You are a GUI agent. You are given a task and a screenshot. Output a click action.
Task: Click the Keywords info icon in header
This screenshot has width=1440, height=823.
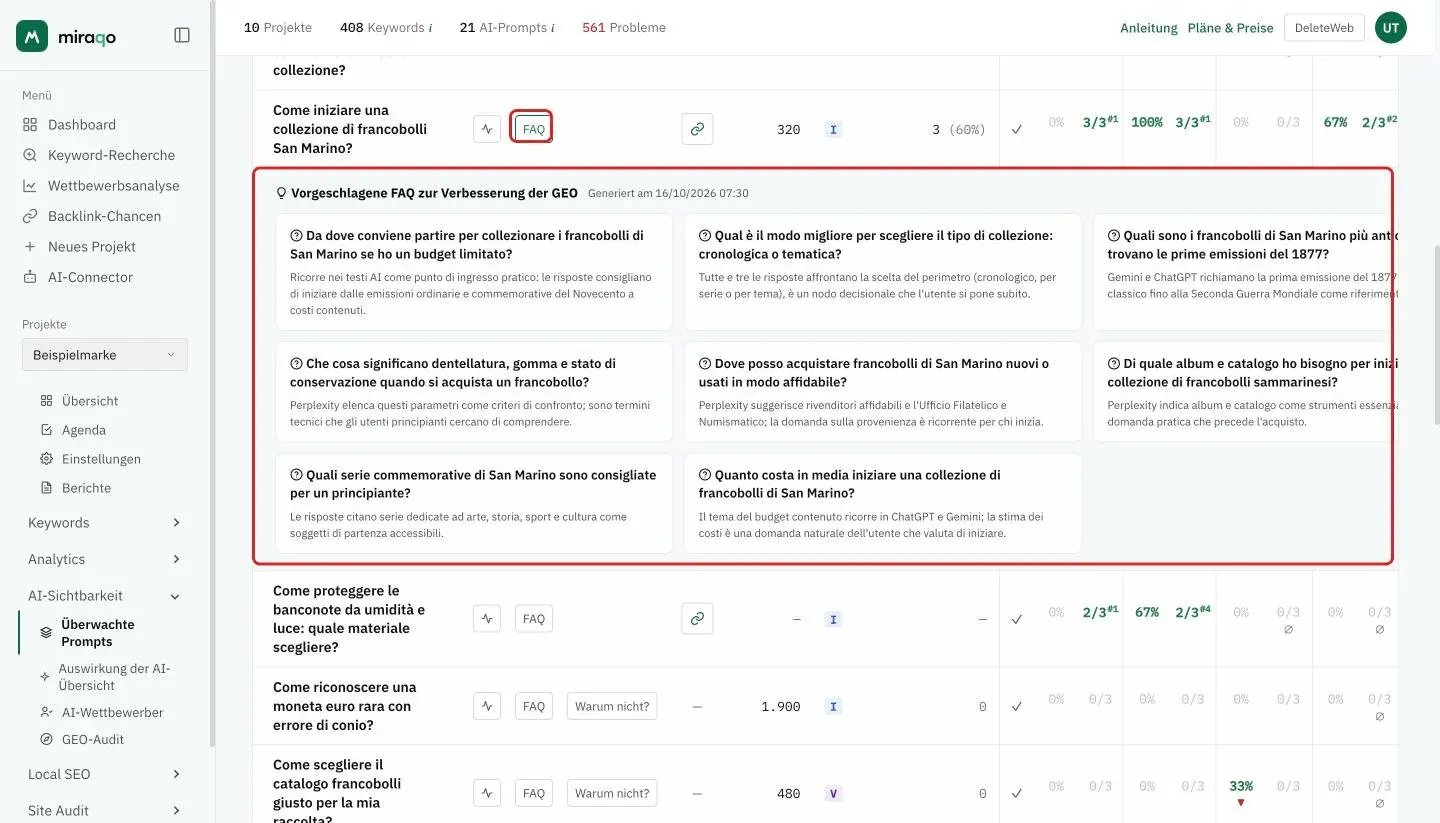[x=430, y=28]
